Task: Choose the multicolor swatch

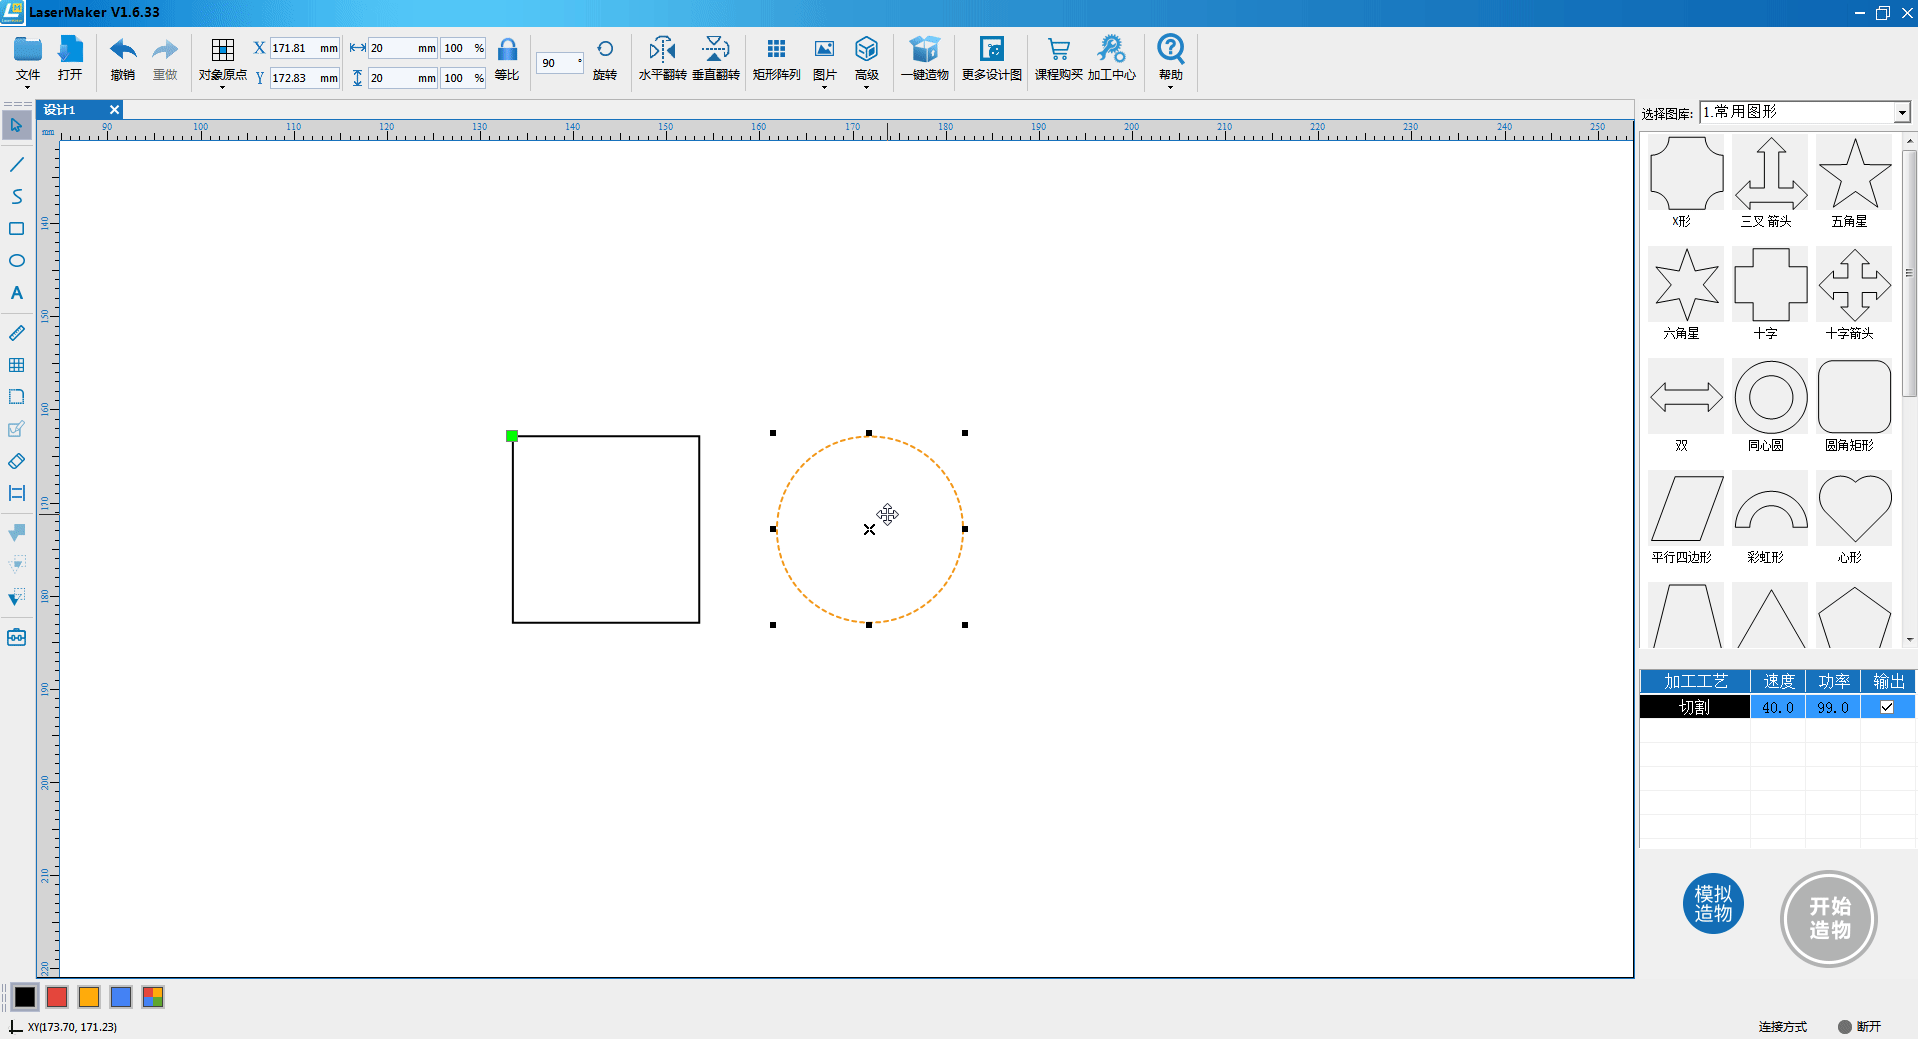Action: (x=153, y=997)
